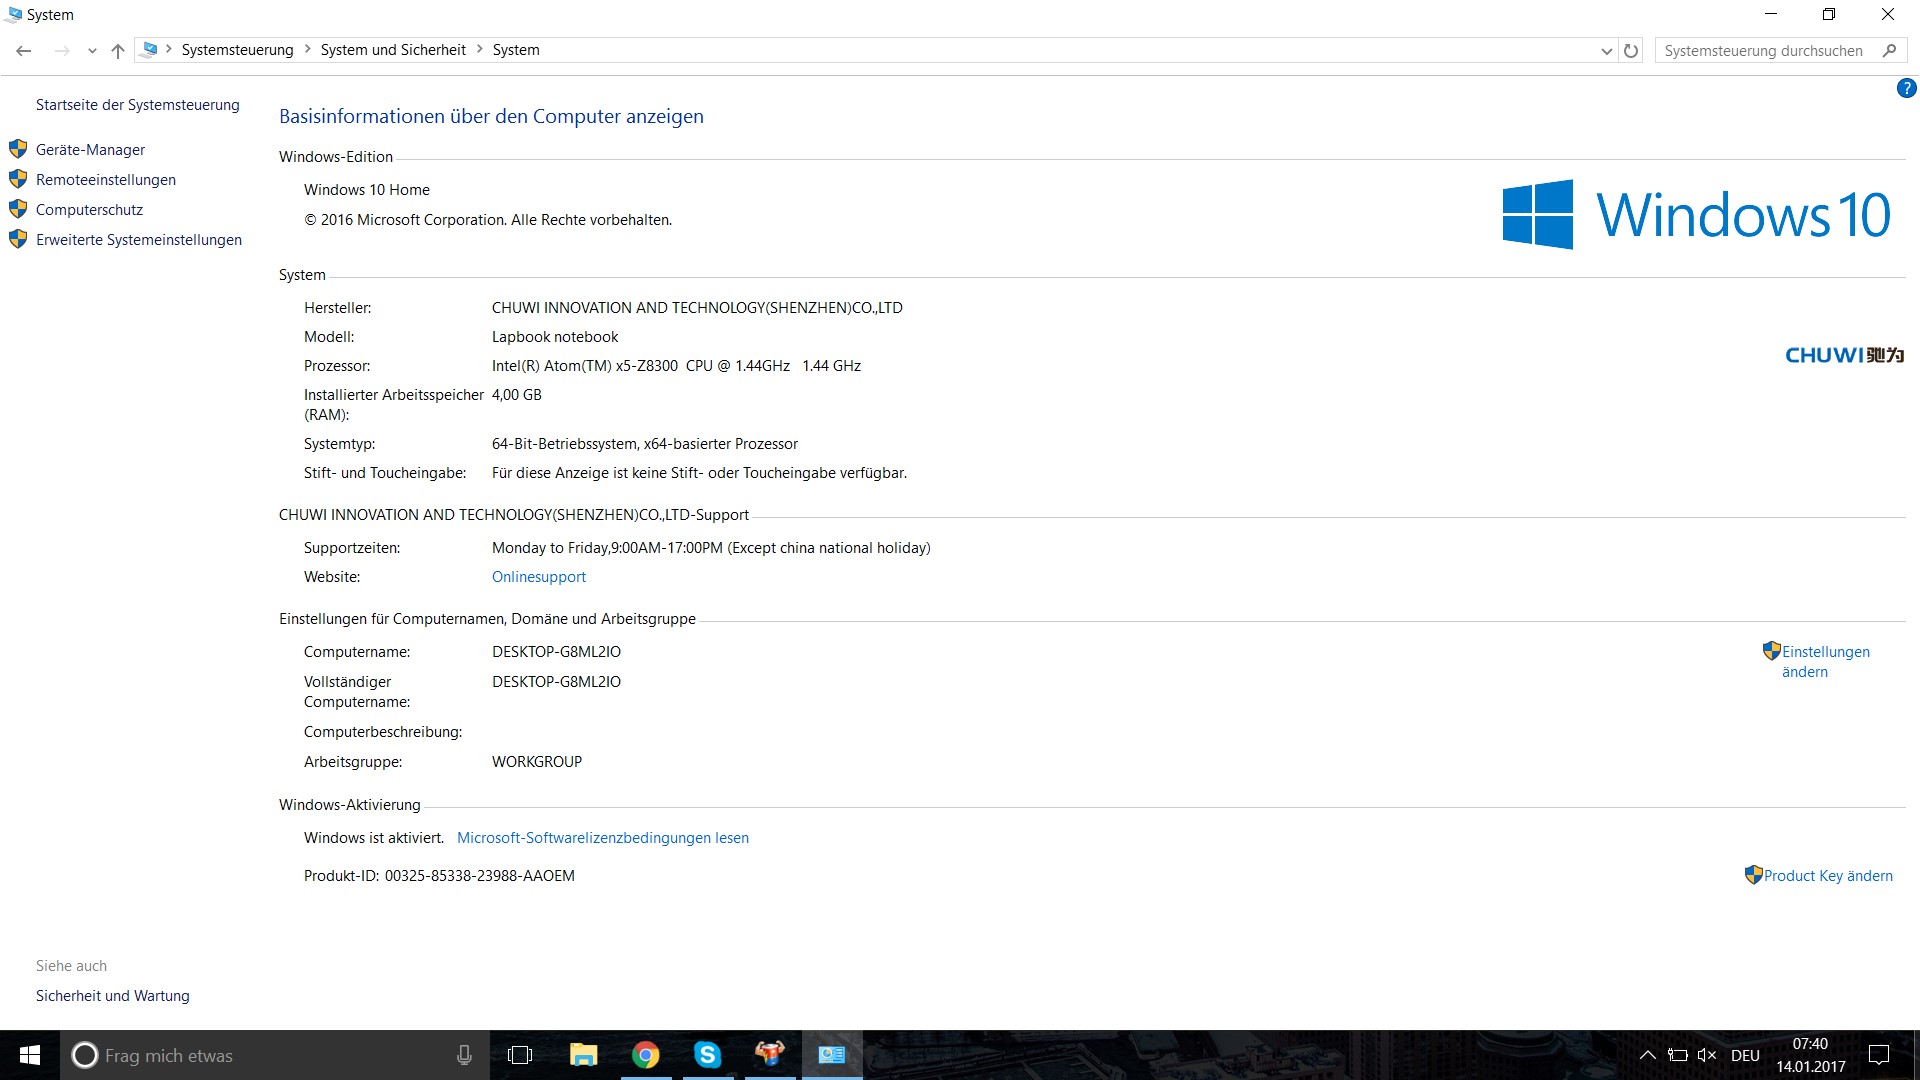Show hidden tray icons arrow
Screen dimensions: 1920x1080
1647,1055
